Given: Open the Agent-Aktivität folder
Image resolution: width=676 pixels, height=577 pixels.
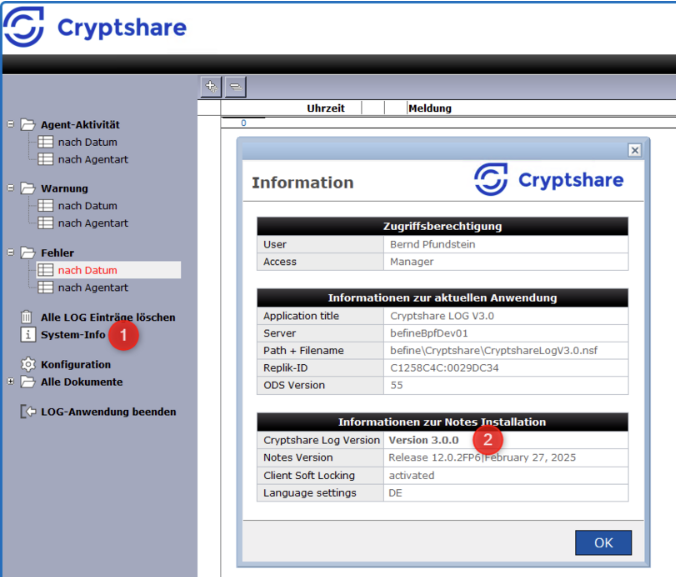Looking at the screenshot, I should coord(80,125).
